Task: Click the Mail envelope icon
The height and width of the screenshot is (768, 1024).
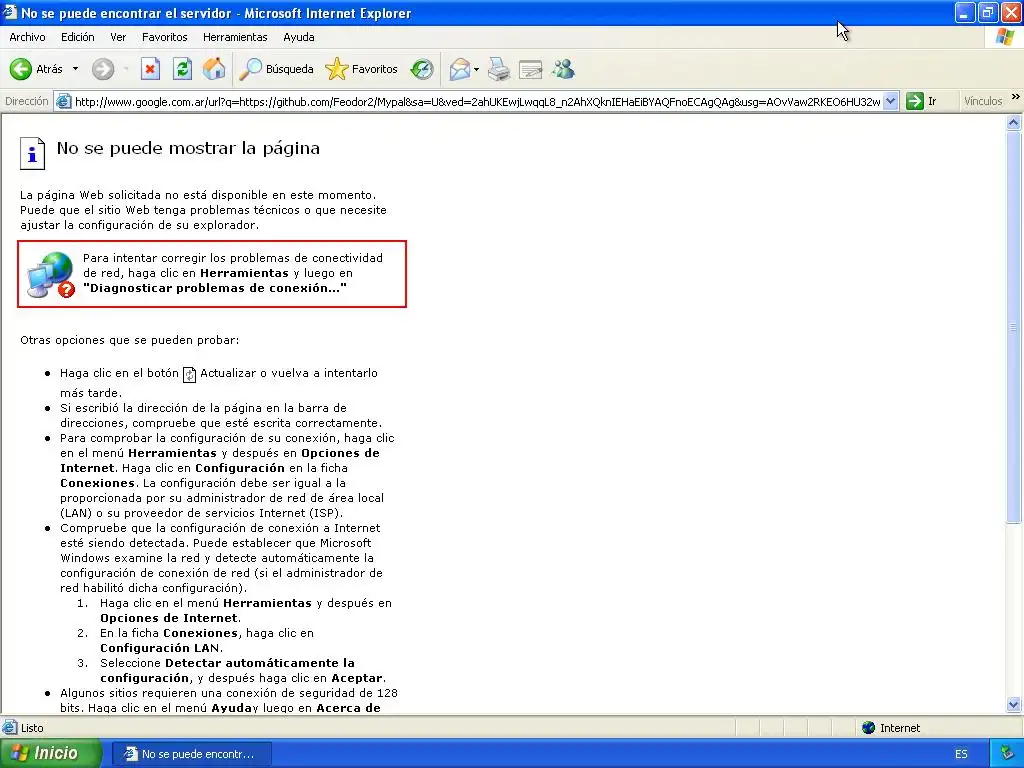Action: [460, 69]
